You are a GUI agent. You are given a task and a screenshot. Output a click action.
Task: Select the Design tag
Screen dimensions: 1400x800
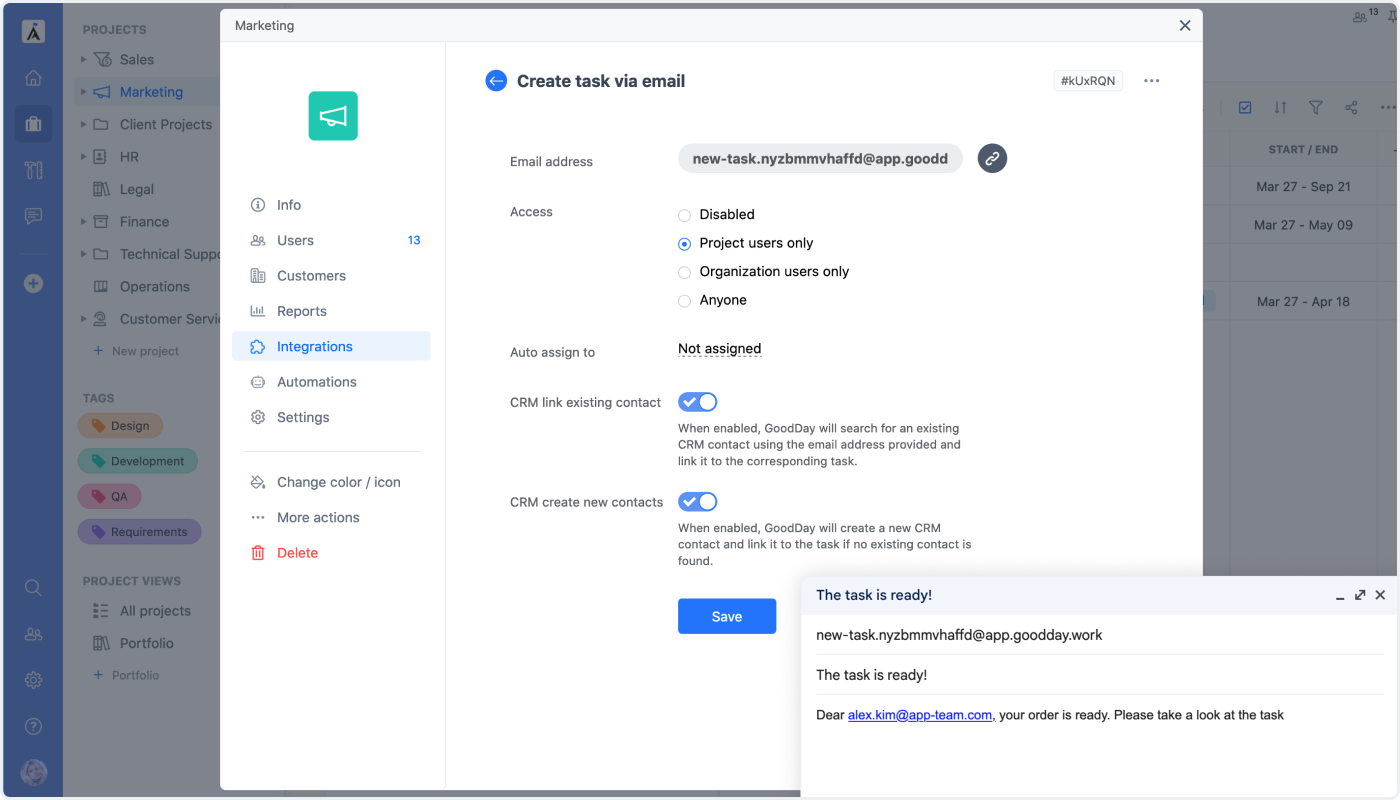pyautogui.click(x=120, y=426)
